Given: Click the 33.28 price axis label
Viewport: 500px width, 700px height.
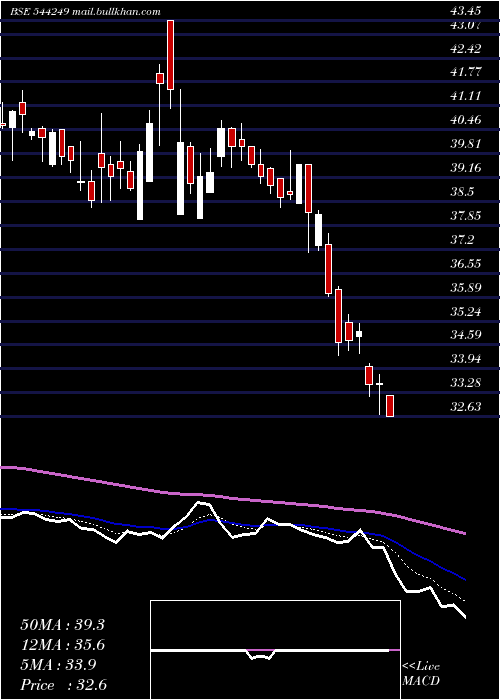Looking at the screenshot, I should pos(466,383).
